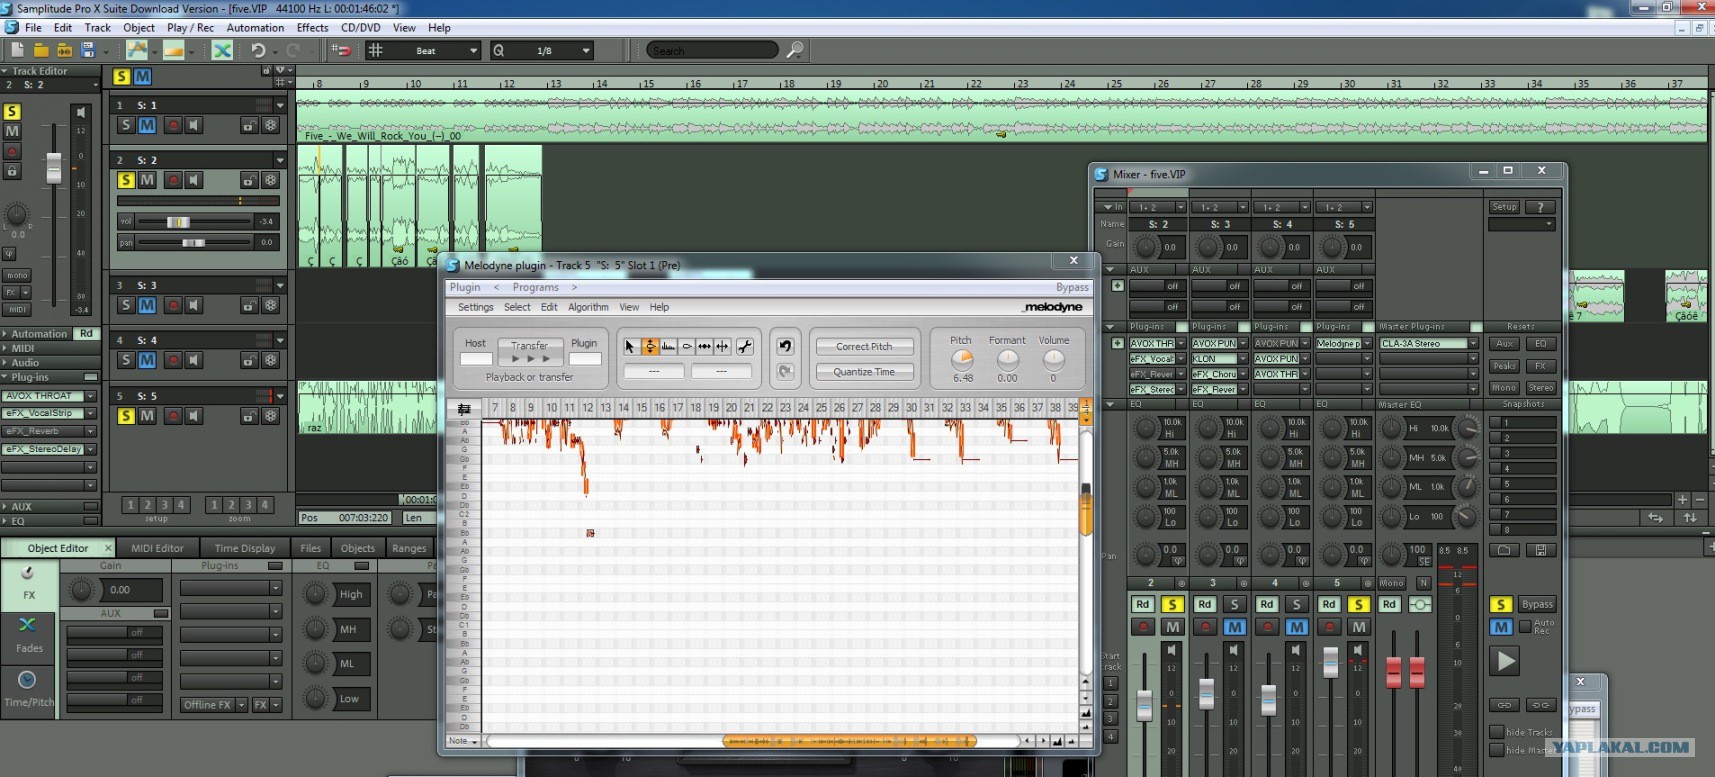Select the Melodyne pitch tool
This screenshot has width=1715, height=777.
[650, 347]
